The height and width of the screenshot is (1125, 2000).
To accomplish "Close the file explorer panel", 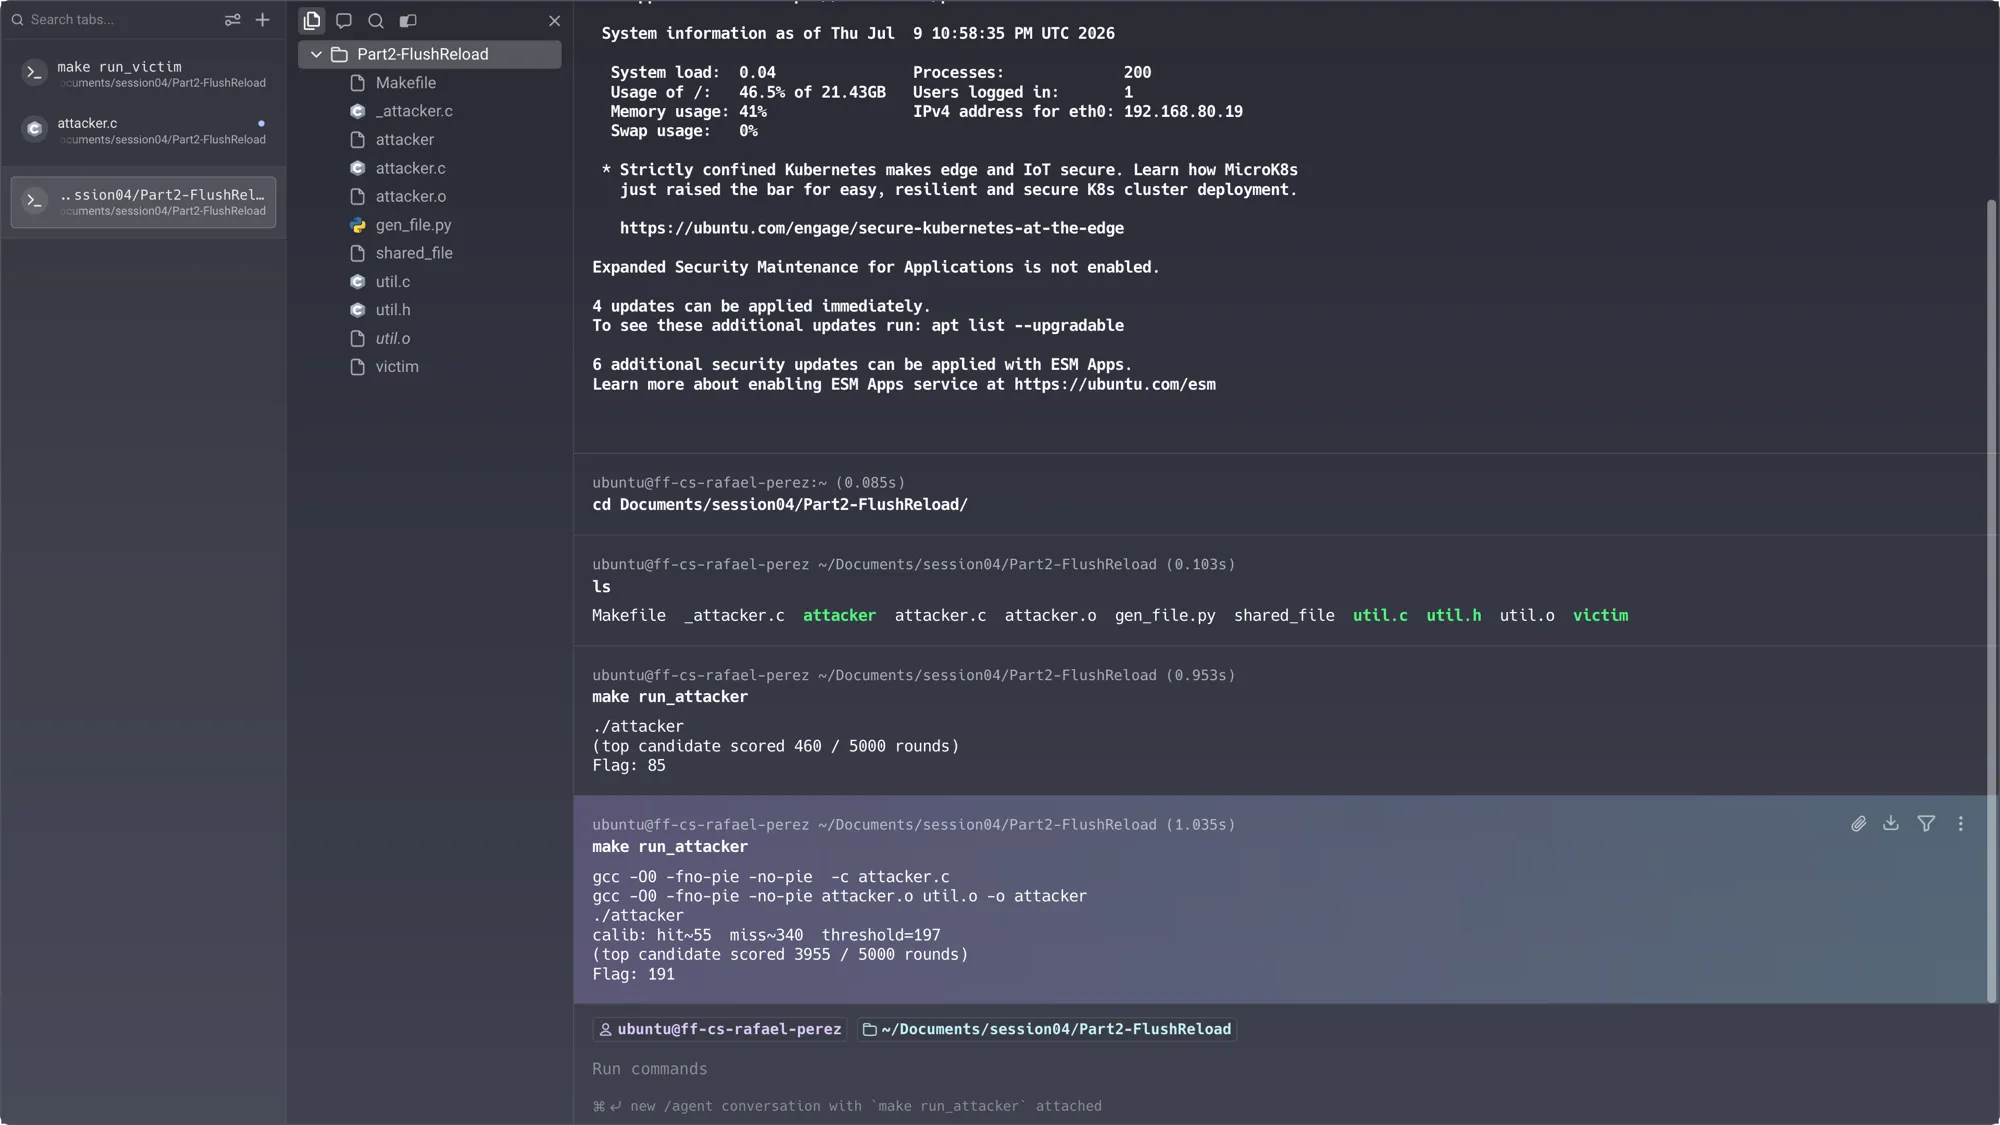I will [x=555, y=20].
